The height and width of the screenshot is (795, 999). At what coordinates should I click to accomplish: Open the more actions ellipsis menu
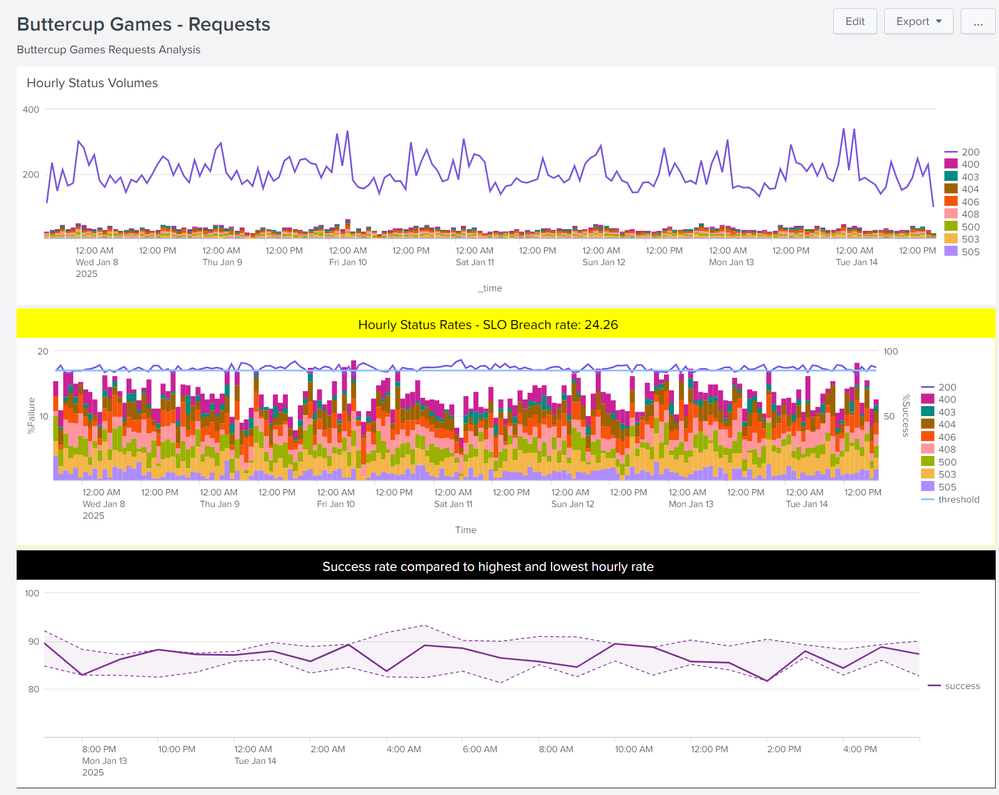[977, 21]
